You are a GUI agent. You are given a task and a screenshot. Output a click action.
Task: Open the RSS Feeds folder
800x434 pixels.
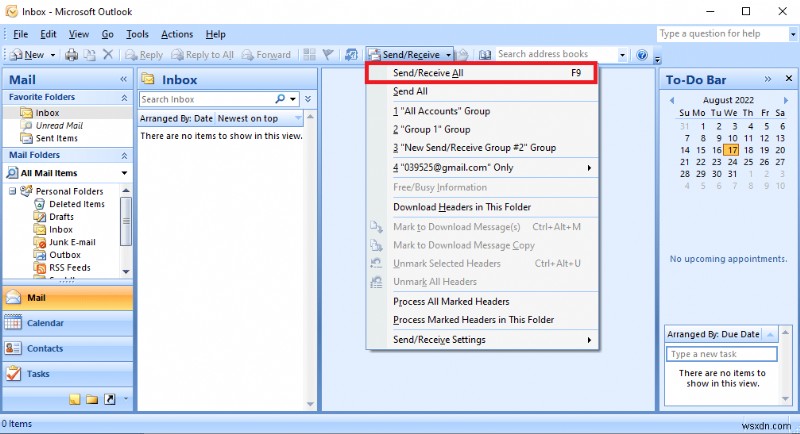pos(70,268)
